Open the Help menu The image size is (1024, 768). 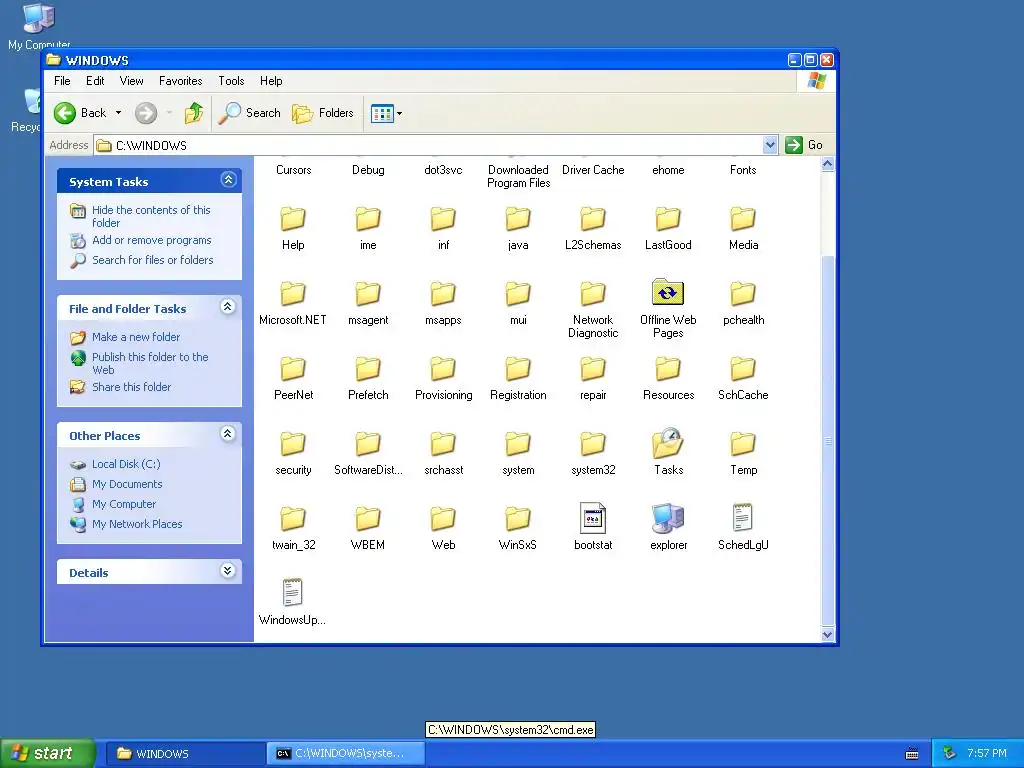[271, 81]
